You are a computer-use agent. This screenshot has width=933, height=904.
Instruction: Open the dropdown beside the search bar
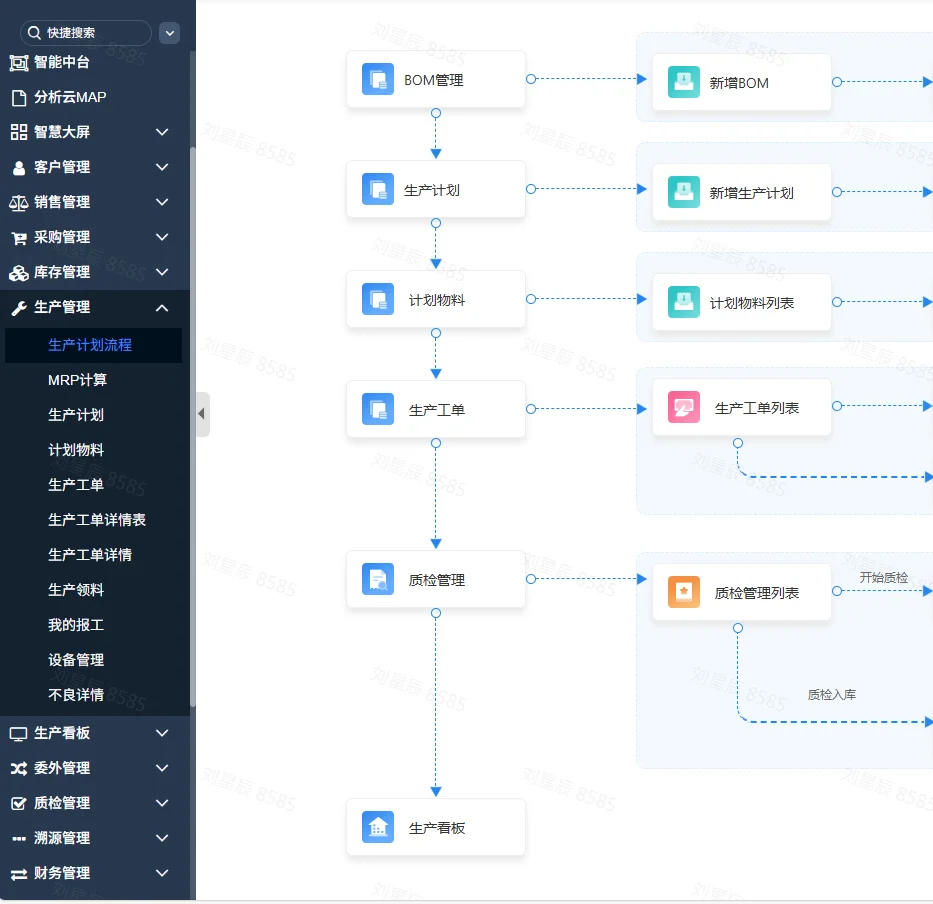pos(169,32)
